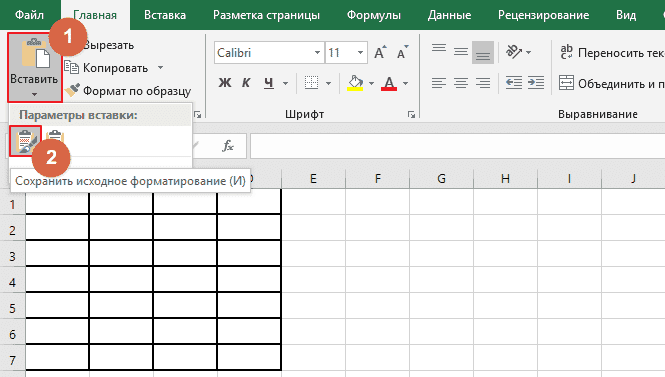Increase indent icon
This screenshot has height=377, width=665.
pyautogui.click(x=536, y=83)
